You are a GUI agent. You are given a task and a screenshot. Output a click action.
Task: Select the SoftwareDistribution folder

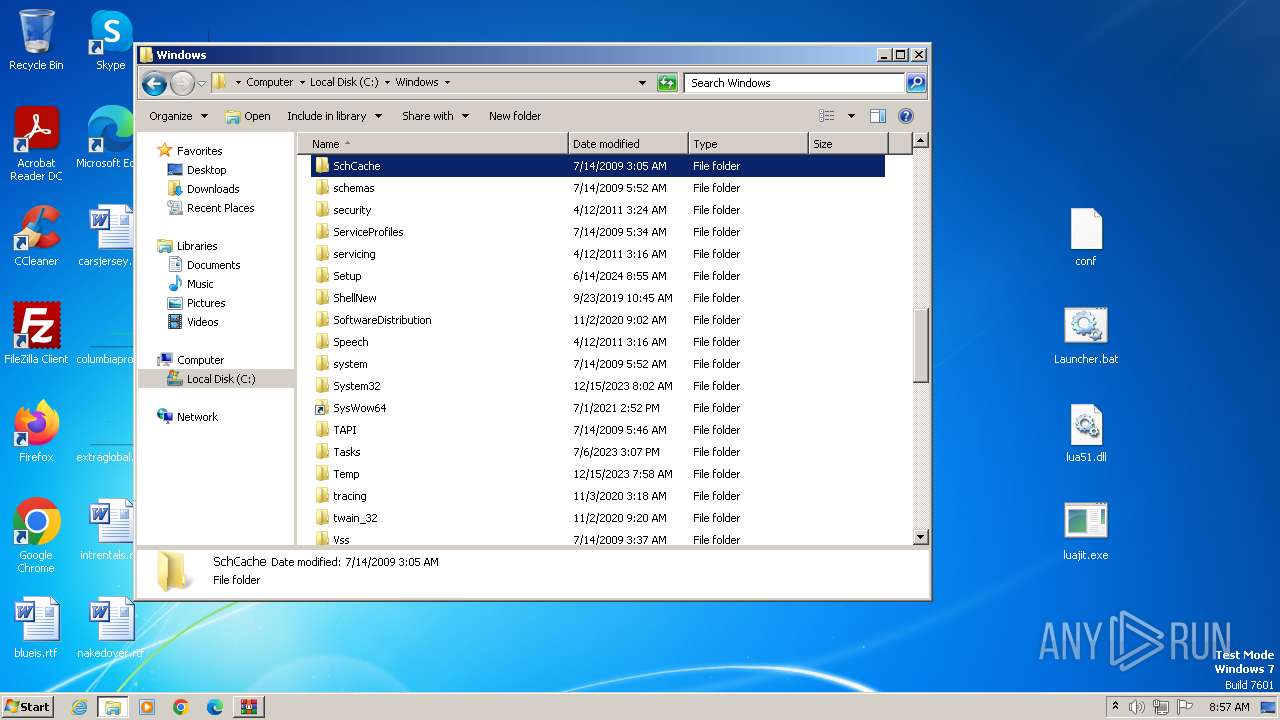[x=597, y=320]
